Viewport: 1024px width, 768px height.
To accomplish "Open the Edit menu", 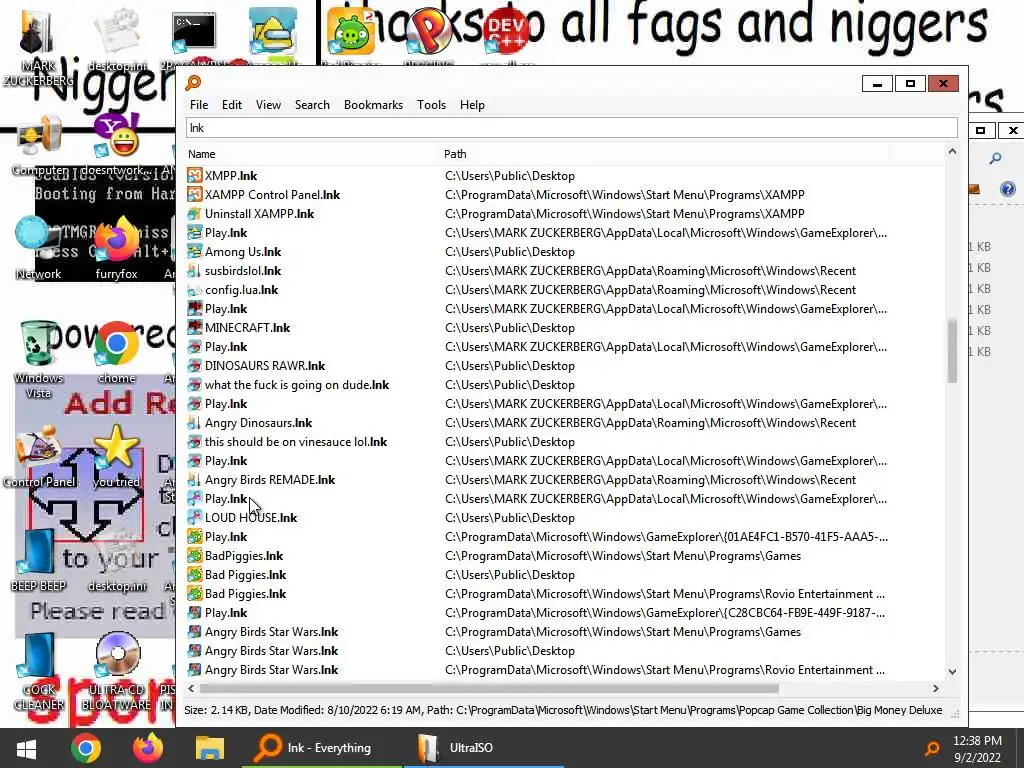I will pyautogui.click(x=232, y=105).
